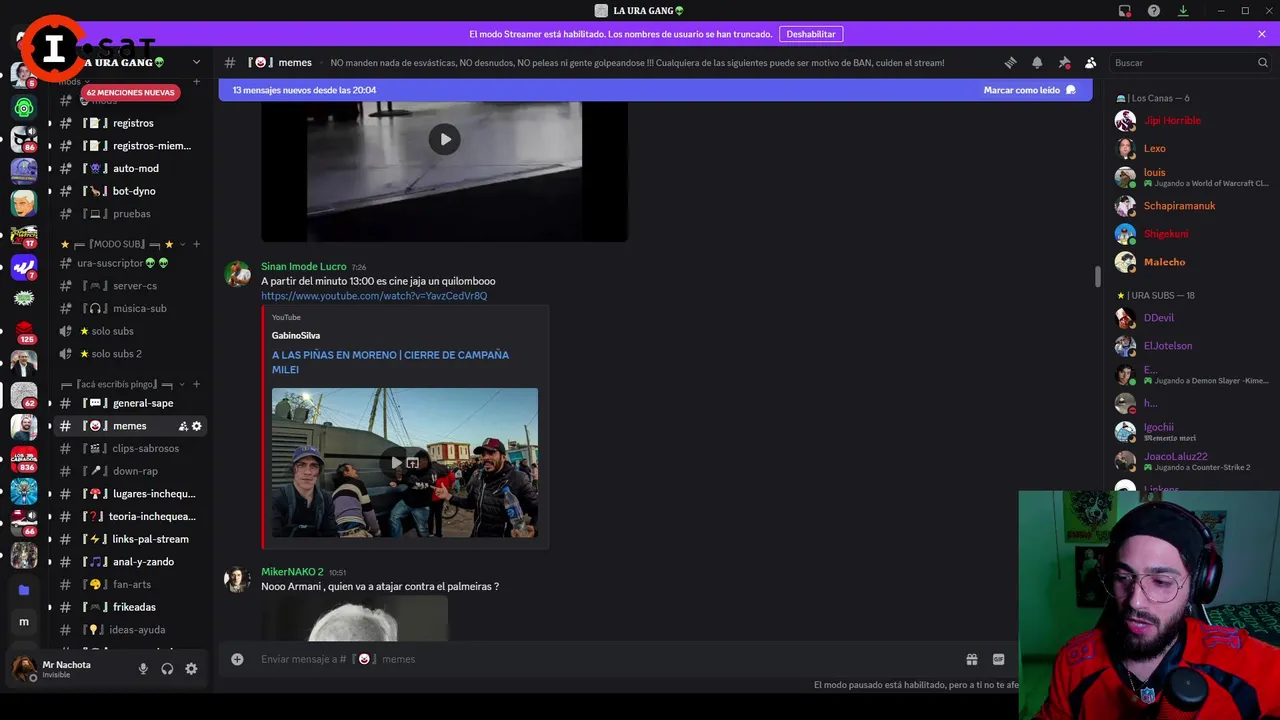
Task: Open the ideas-ayuda channel
Action: pos(130,630)
